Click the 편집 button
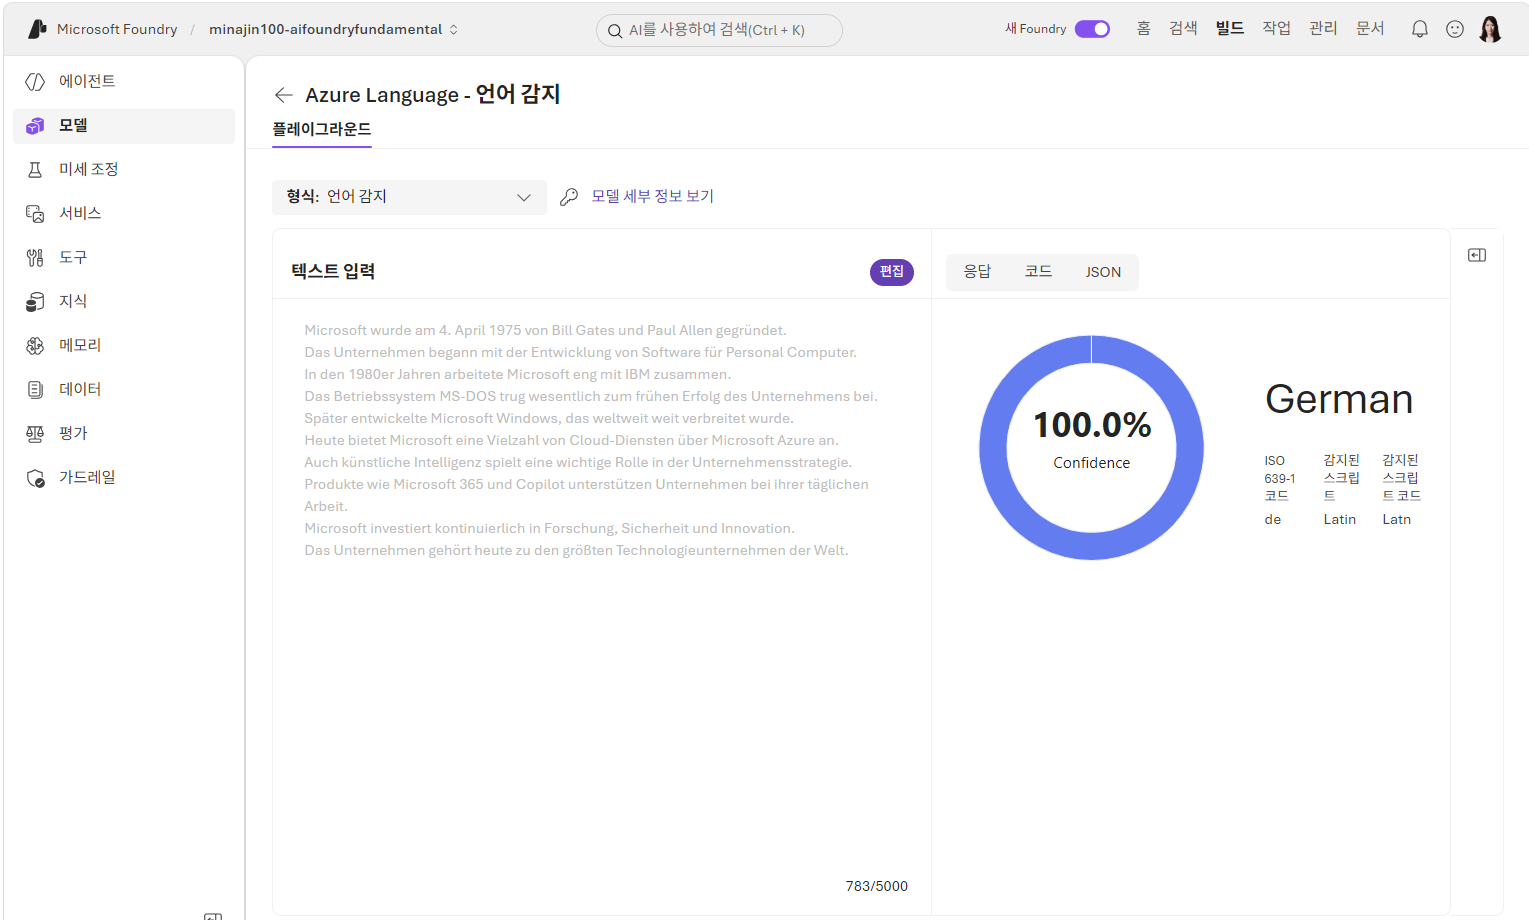 pyautogui.click(x=892, y=272)
